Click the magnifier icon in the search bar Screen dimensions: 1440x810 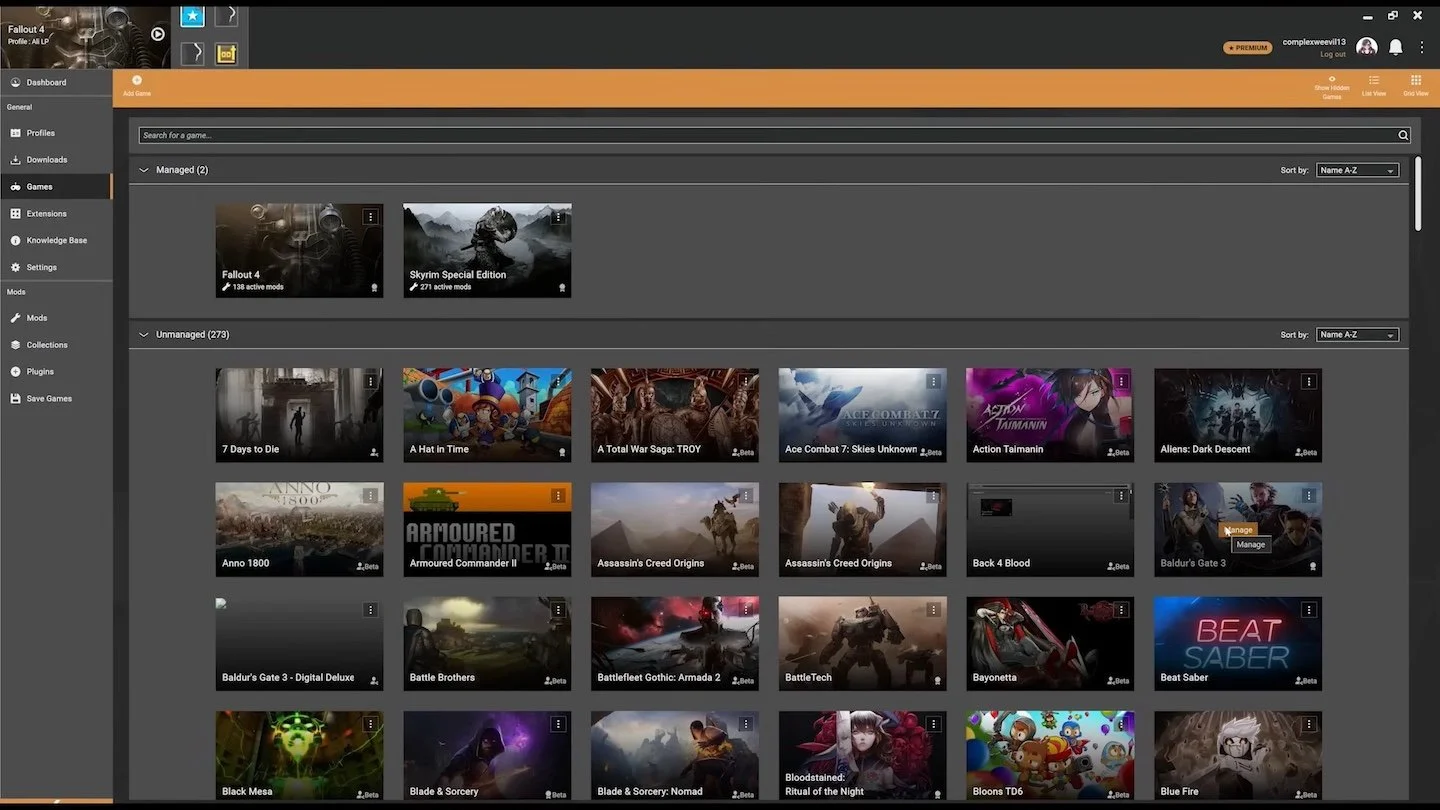click(x=1403, y=135)
